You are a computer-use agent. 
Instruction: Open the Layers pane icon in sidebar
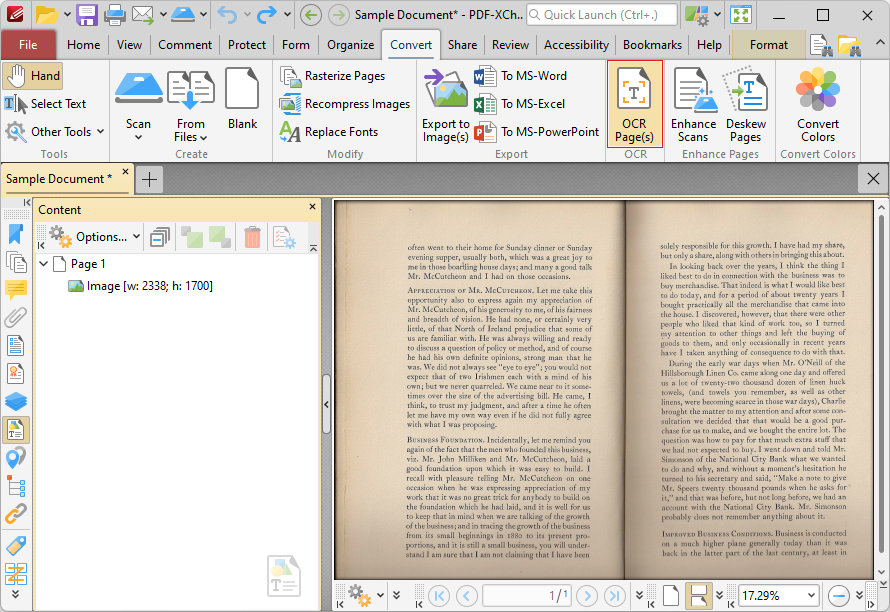pyautogui.click(x=16, y=401)
